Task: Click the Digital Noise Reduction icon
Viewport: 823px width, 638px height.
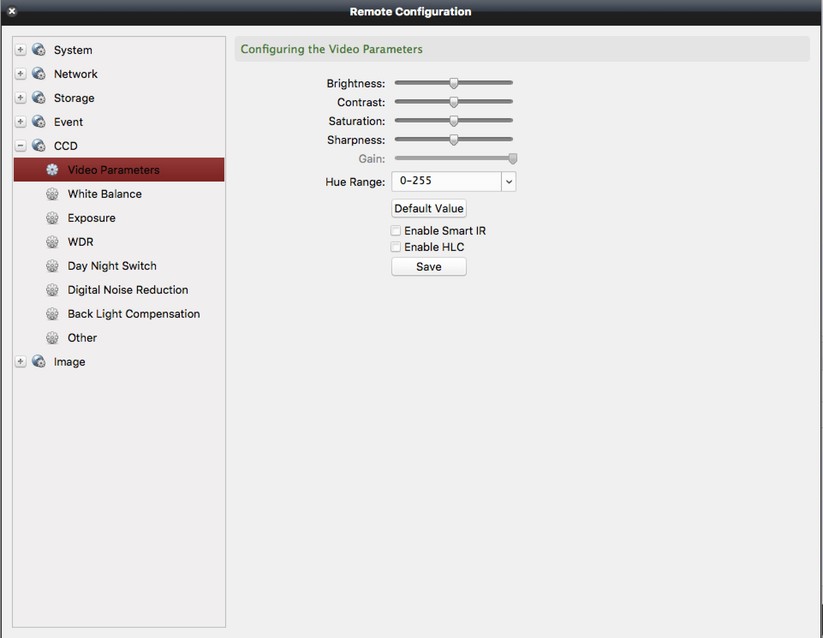Action: (52, 289)
